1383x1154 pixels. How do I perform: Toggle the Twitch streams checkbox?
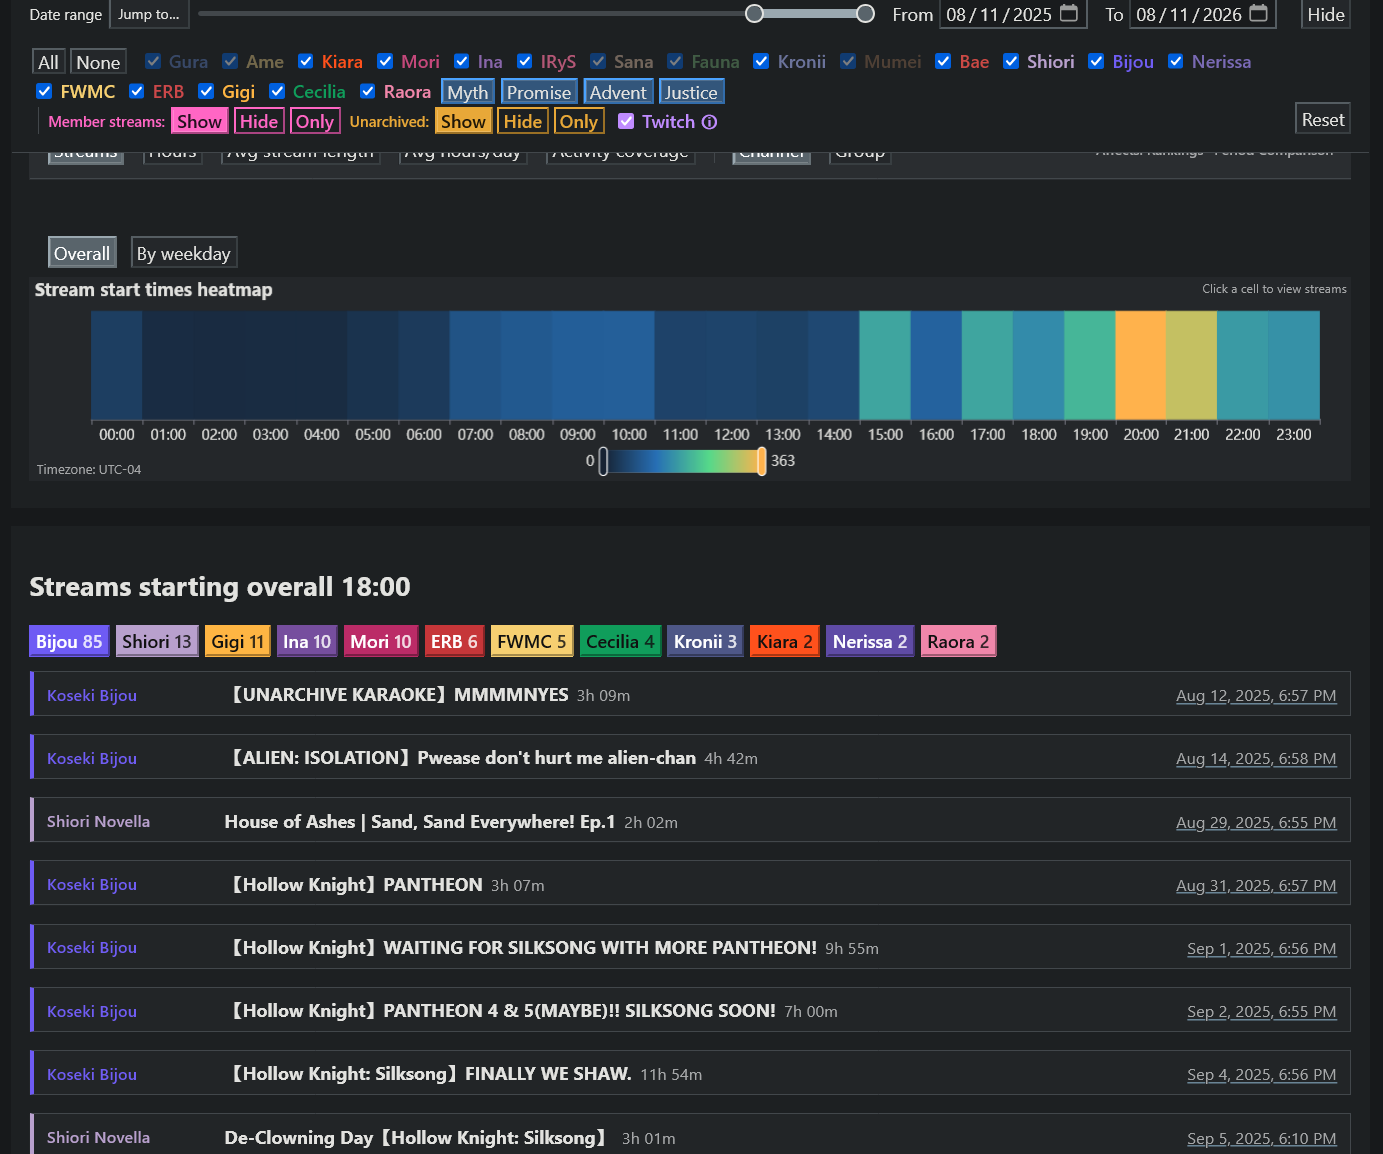point(626,122)
